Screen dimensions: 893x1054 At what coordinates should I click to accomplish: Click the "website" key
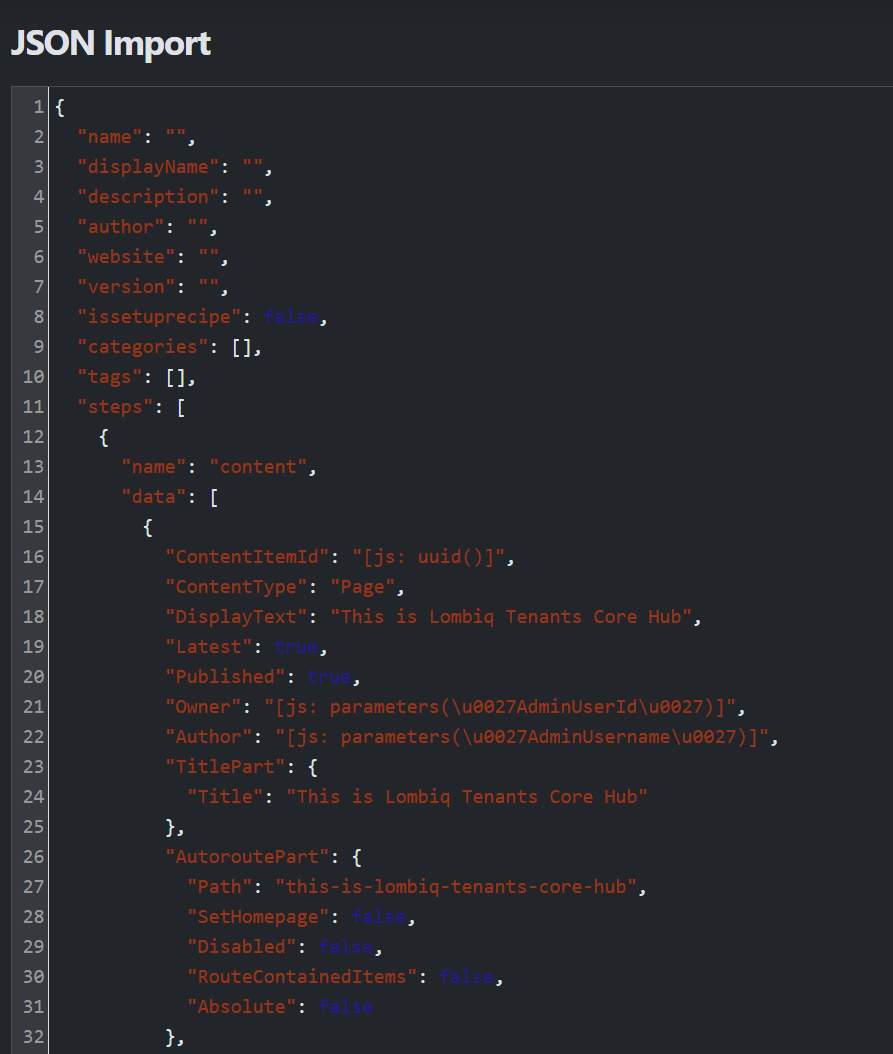[126, 257]
